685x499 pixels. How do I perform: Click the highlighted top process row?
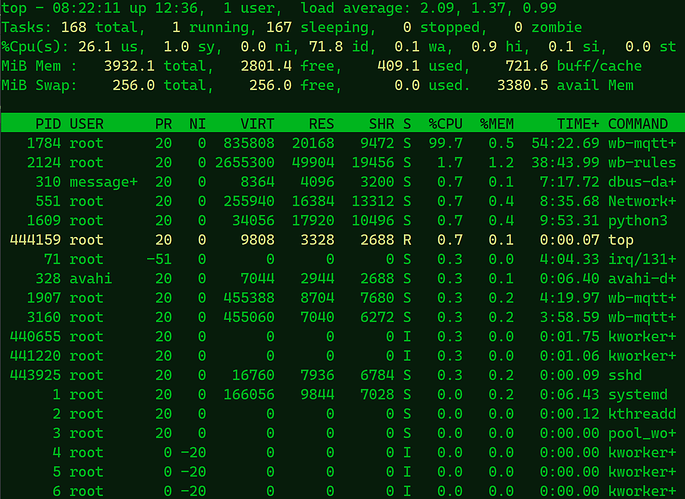[340, 240]
